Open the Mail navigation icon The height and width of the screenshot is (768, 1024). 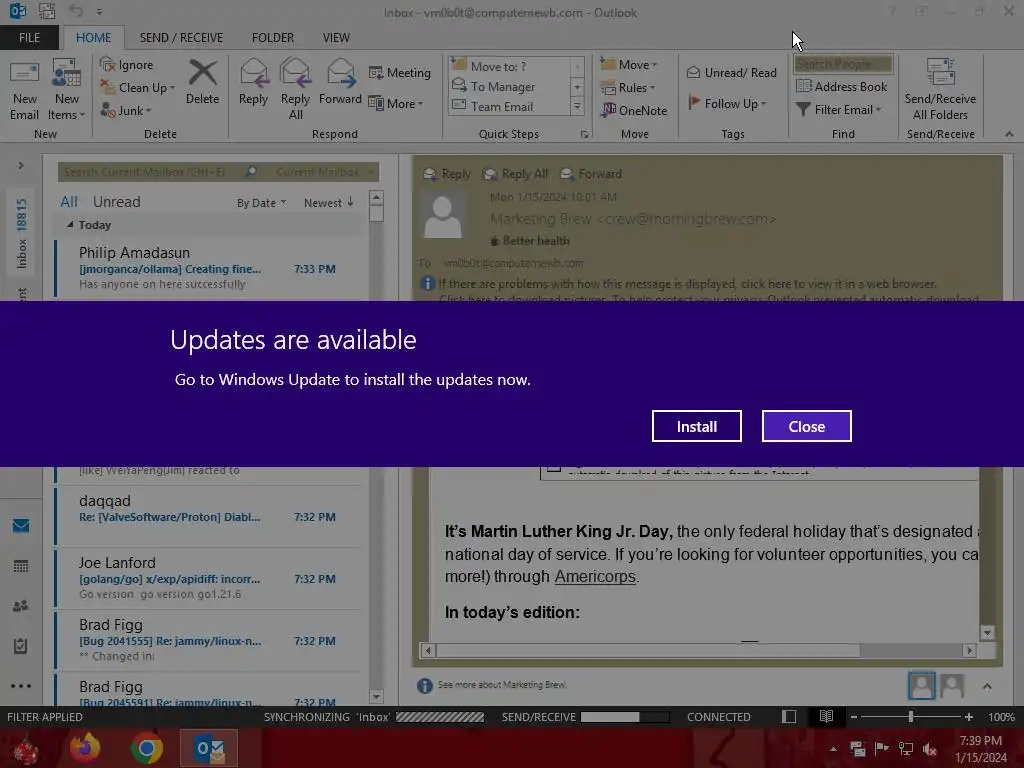[21, 525]
